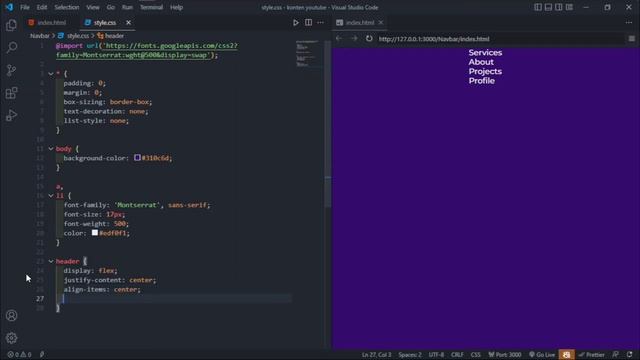Show errors and warnings in status bar
The image size is (640, 360).
pyautogui.click(x=19, y=355)
